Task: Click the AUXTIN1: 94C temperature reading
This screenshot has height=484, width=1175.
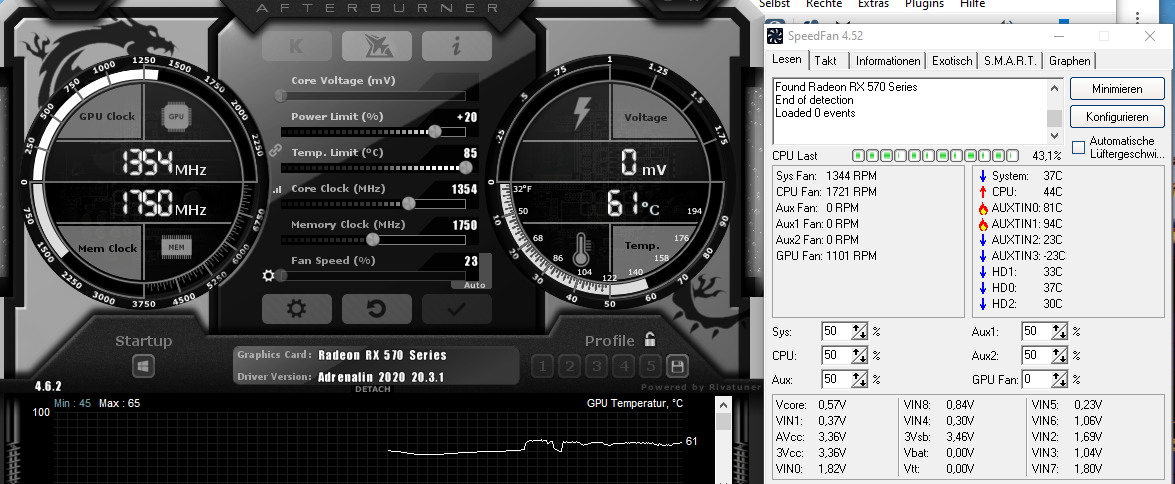Action: pos(1028,224)
